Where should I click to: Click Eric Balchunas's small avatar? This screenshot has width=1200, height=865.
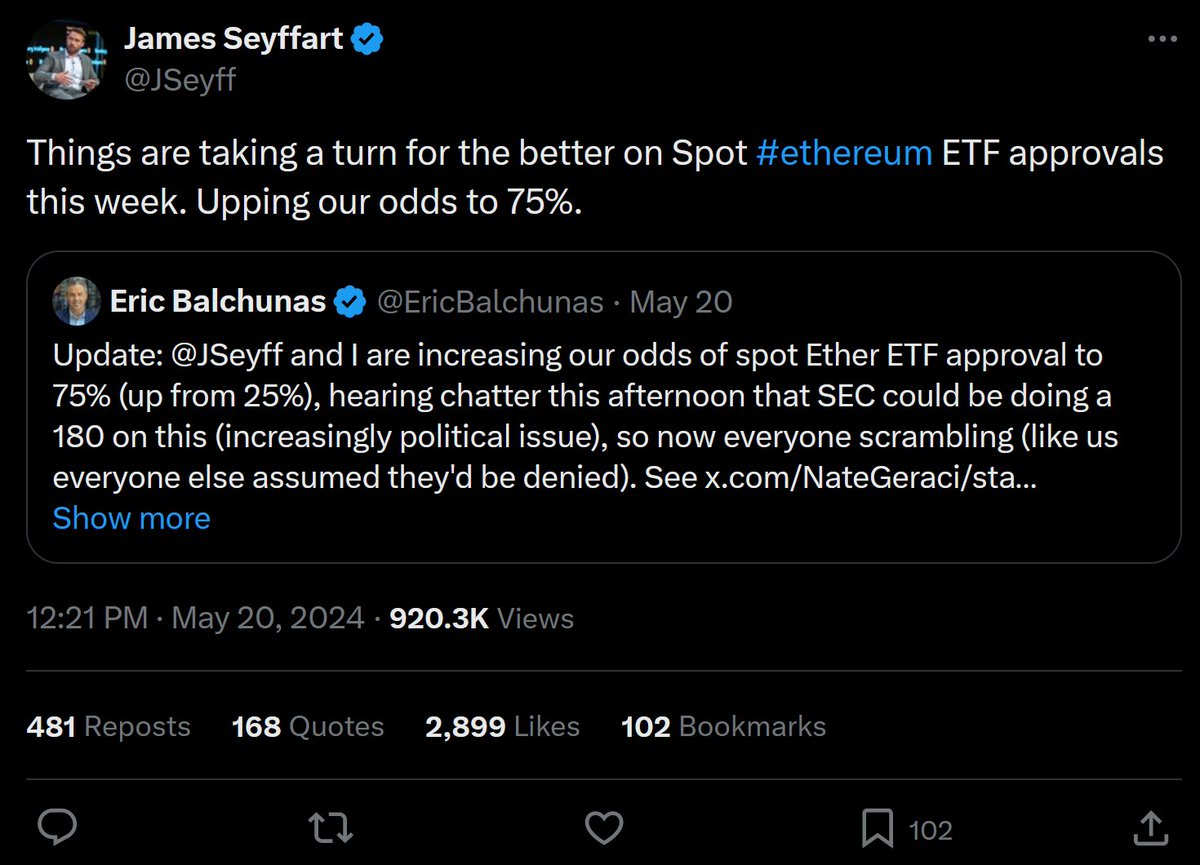[77, 301]
